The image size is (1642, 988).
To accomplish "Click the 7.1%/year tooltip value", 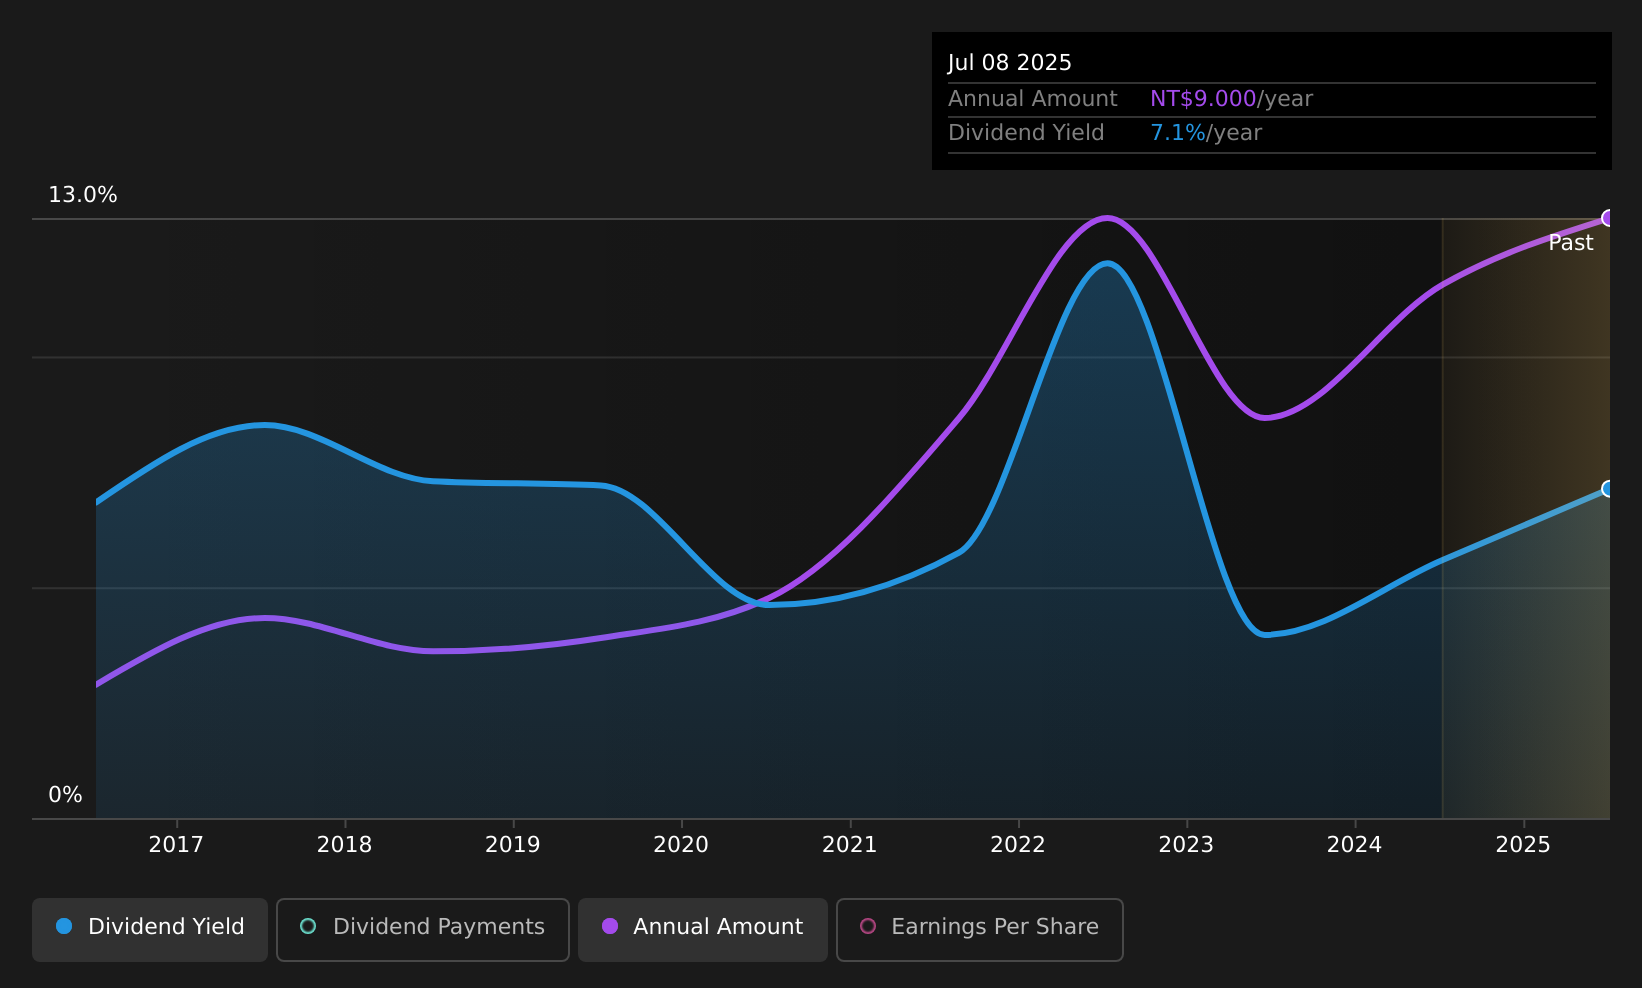I will tap(1206, 133).
